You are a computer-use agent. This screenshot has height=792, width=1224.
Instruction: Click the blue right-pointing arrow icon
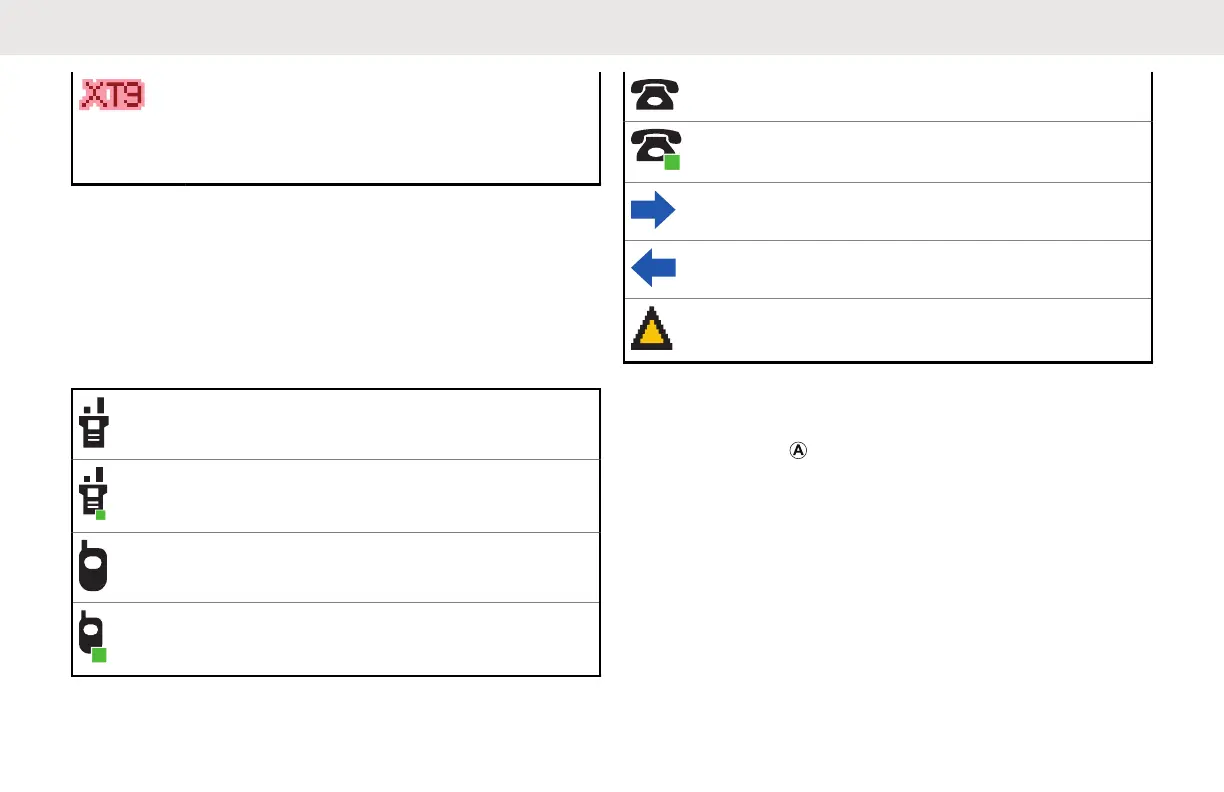[x=653, y=211]
